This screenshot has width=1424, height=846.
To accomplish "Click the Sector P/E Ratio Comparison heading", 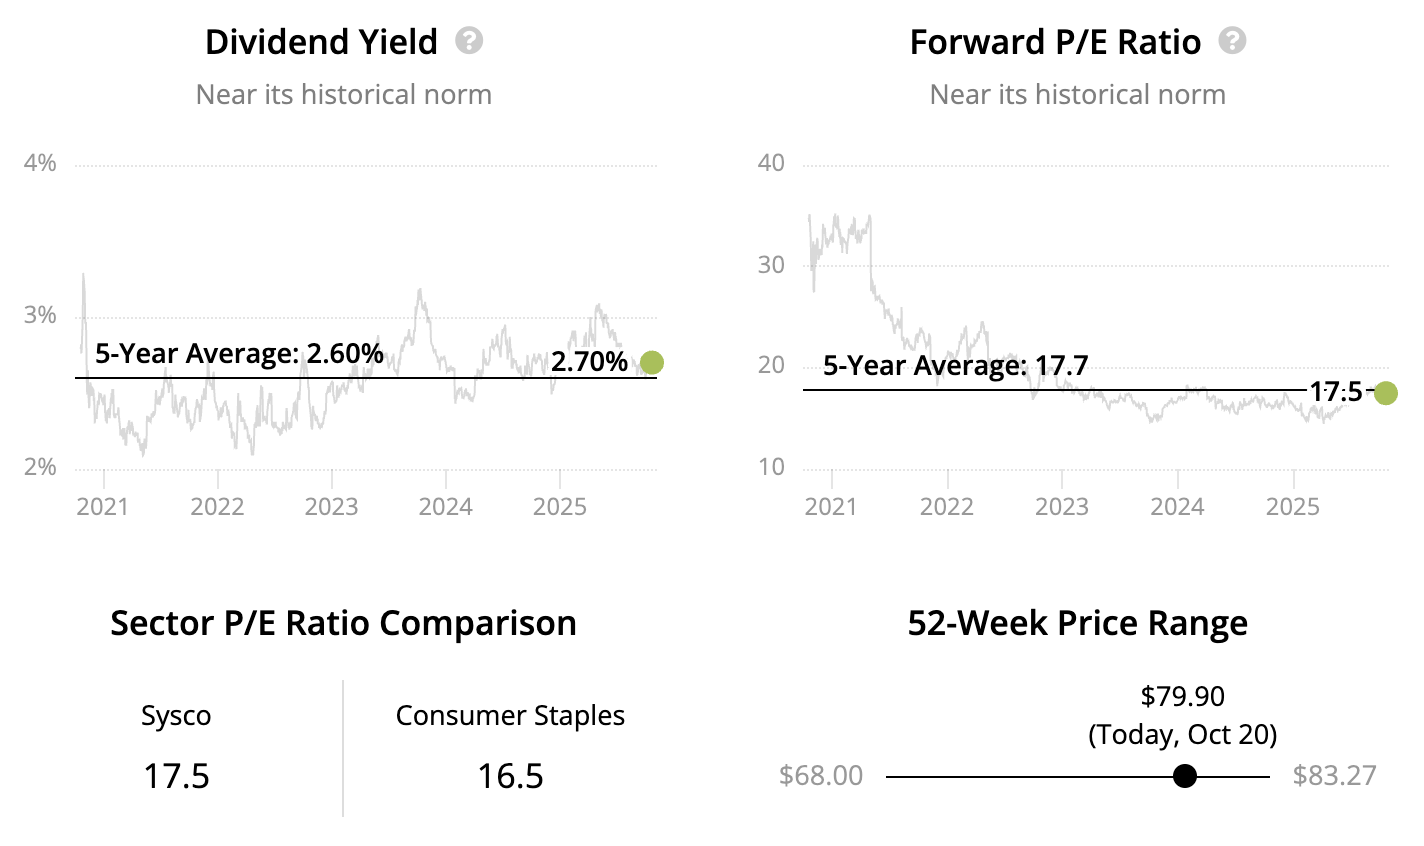I will [x=343, y=623].
